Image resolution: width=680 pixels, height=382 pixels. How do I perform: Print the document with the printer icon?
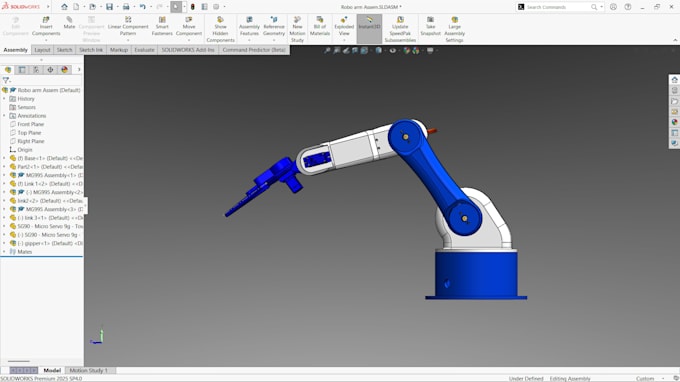coord(126,7)
